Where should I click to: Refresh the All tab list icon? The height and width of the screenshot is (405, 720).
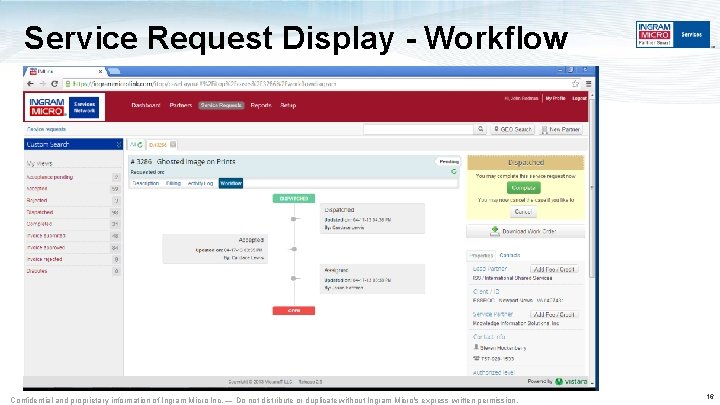140,145
